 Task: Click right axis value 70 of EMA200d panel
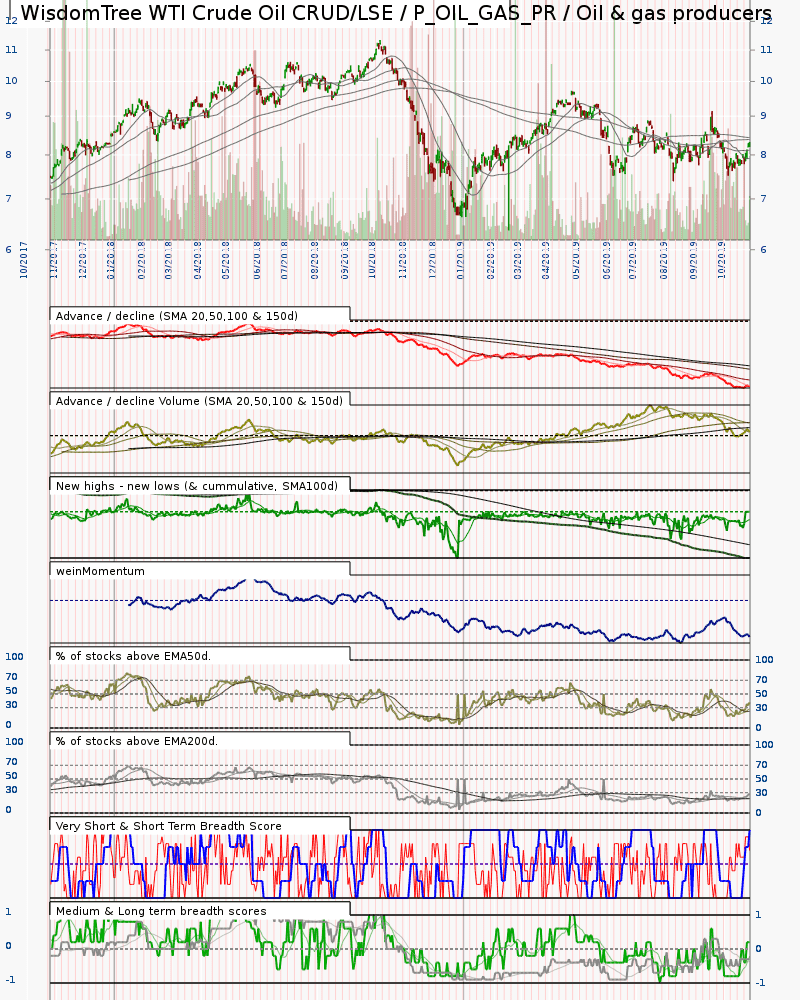tap(761, 764)
